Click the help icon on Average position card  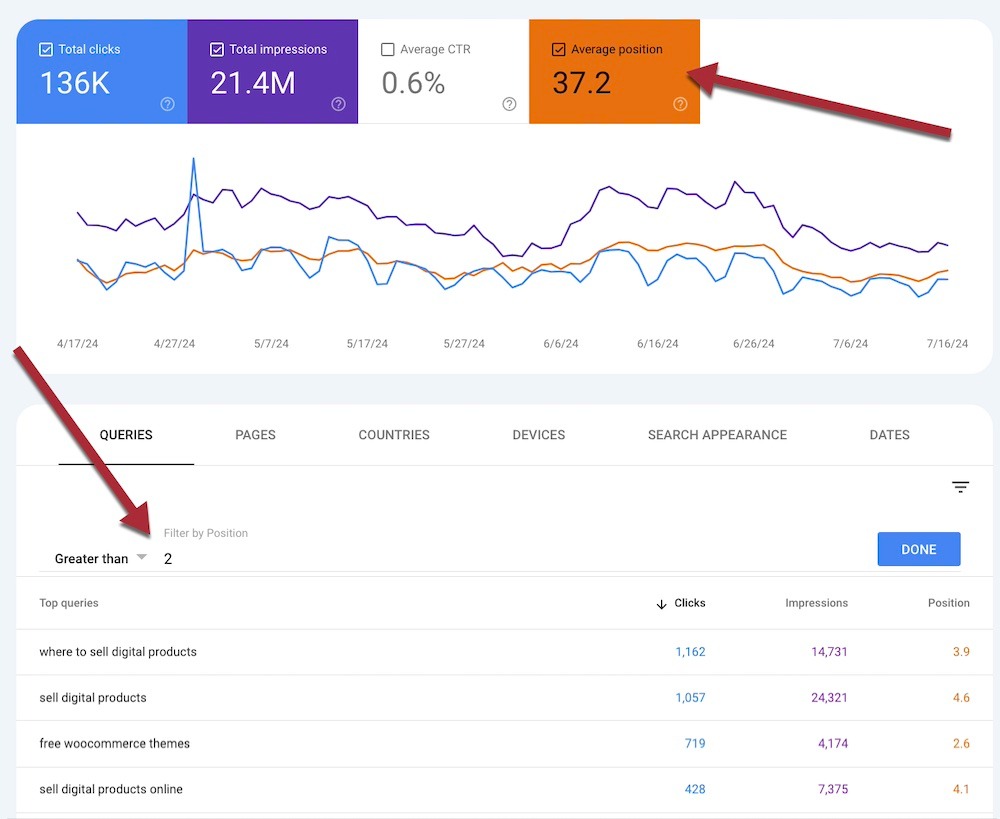point(680,103)
